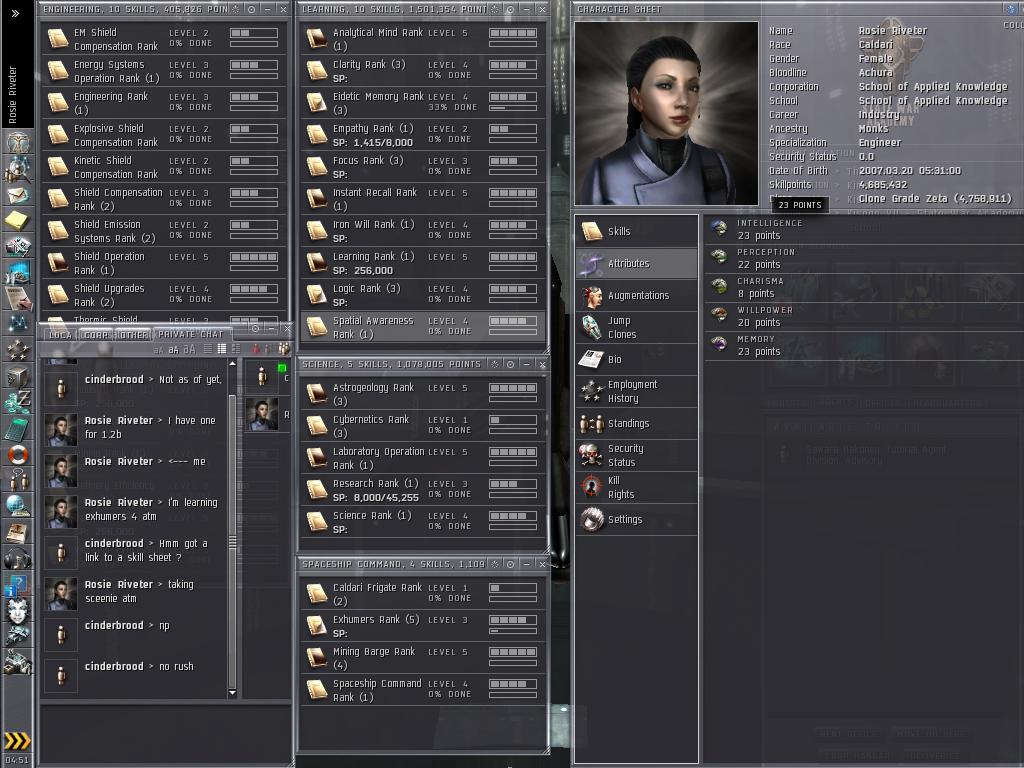
Task: Open Jump Clones section
Action: pyautogui.click(x=637, y=327)
